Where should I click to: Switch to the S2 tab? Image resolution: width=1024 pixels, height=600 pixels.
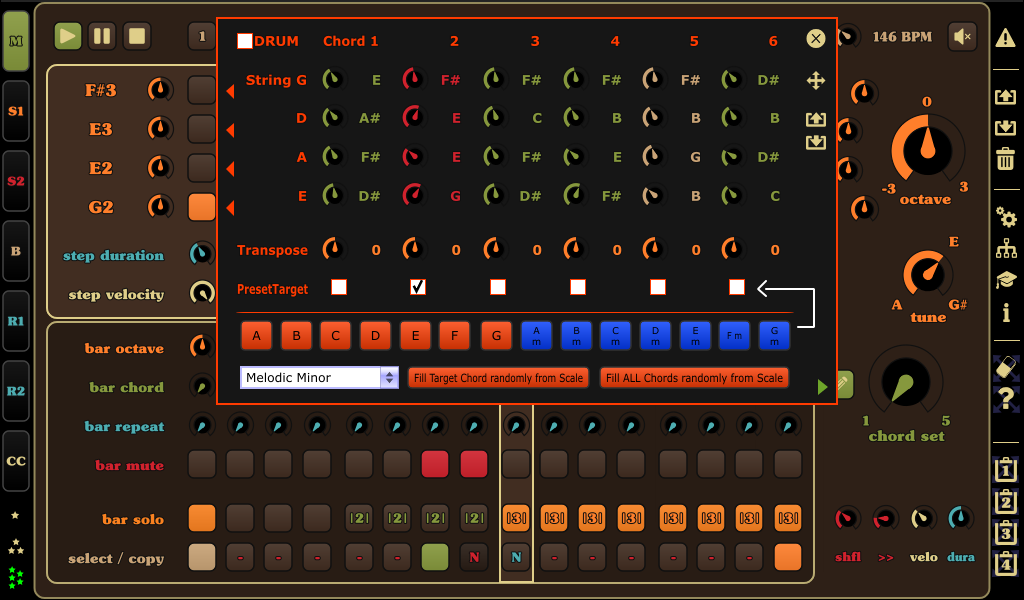pos(16,181)
